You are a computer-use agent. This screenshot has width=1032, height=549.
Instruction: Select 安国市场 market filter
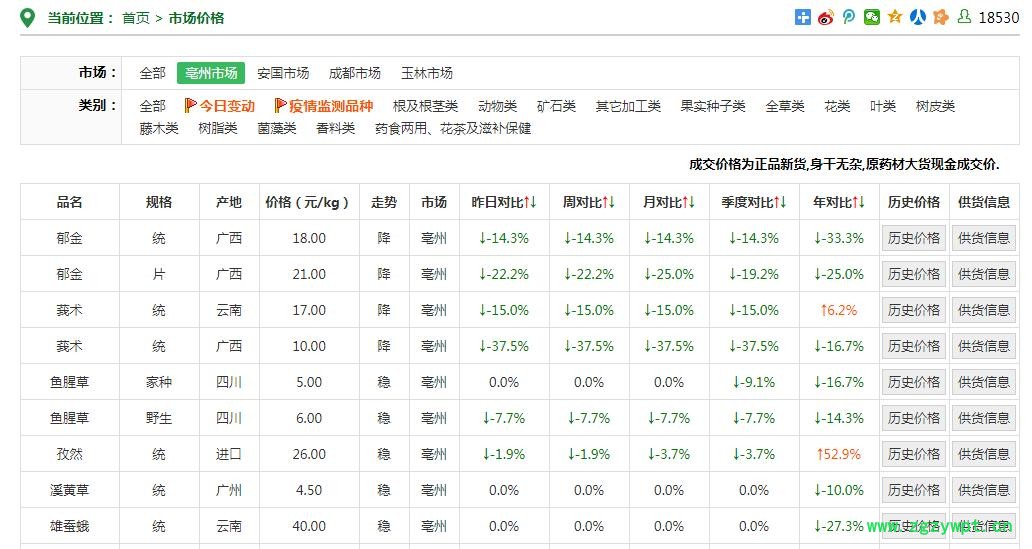(283, 73)
